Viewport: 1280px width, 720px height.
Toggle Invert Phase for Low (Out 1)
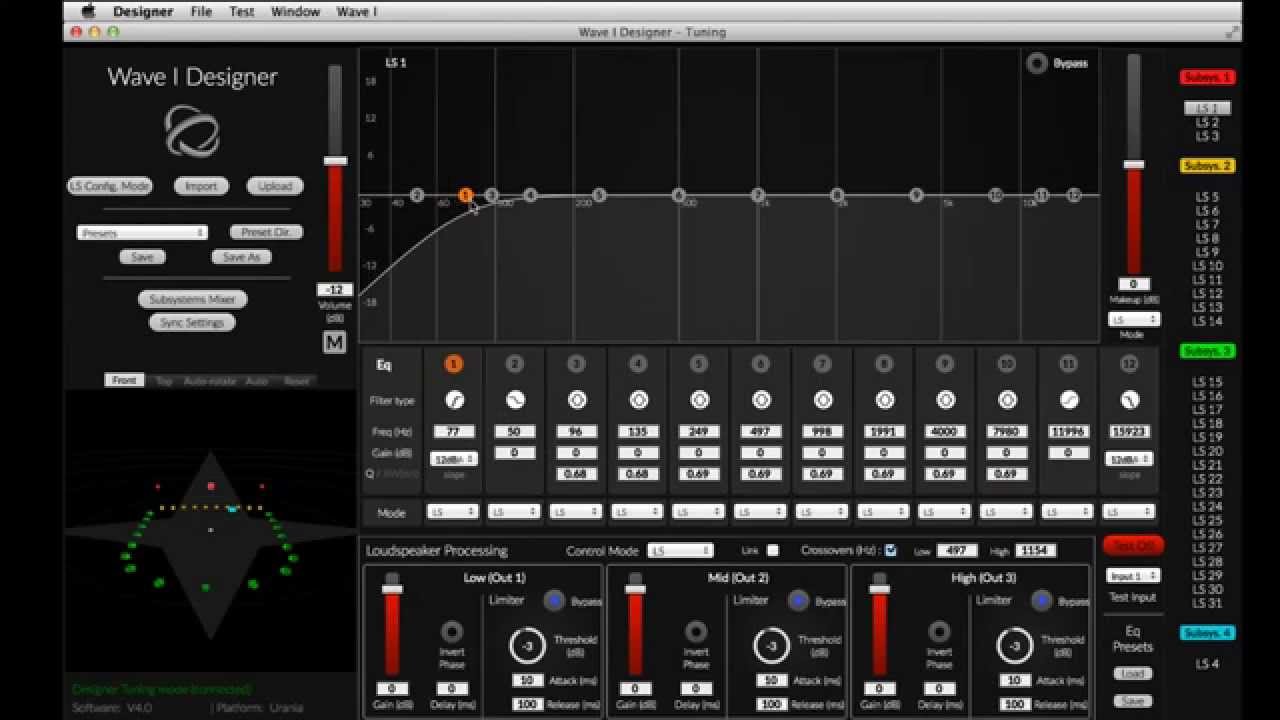click(x=452, y=631)
